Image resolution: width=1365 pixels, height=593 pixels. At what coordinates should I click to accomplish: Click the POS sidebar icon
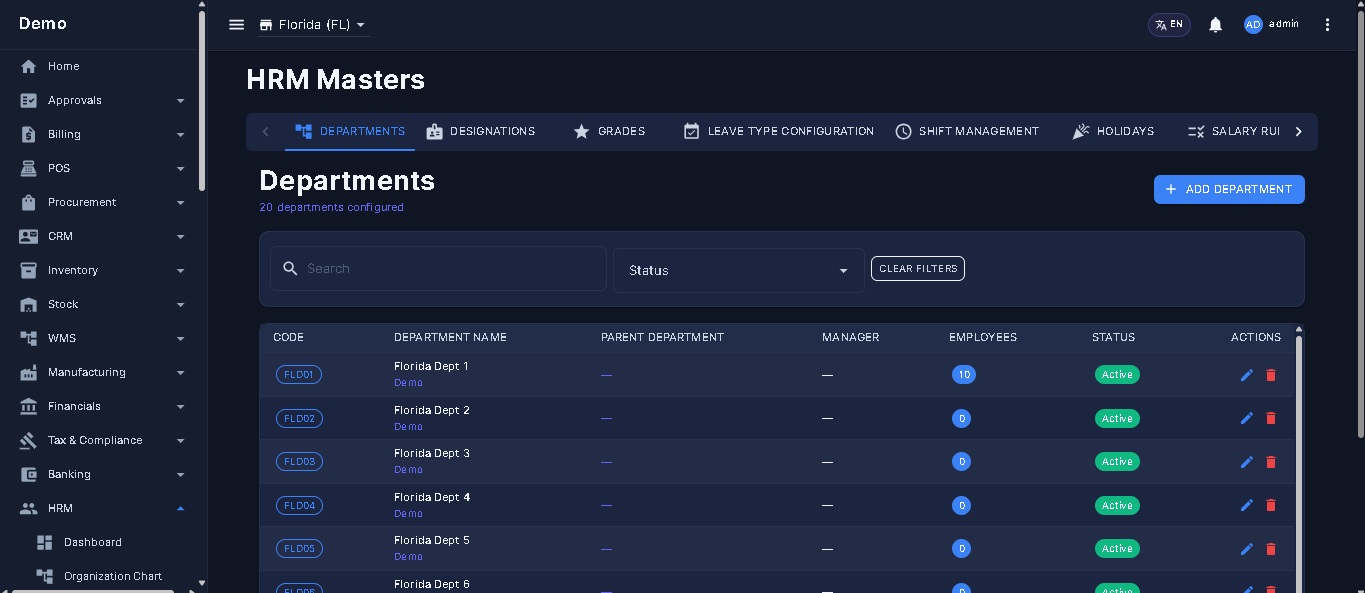pos(29,169)
